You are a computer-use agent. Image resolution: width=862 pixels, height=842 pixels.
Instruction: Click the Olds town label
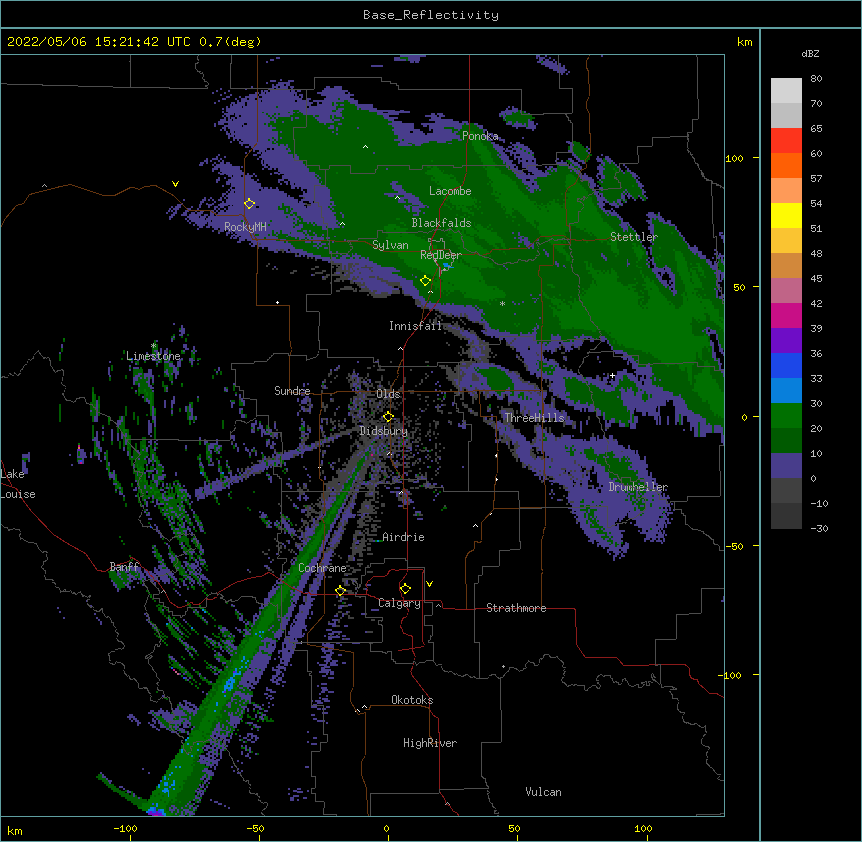388,394
